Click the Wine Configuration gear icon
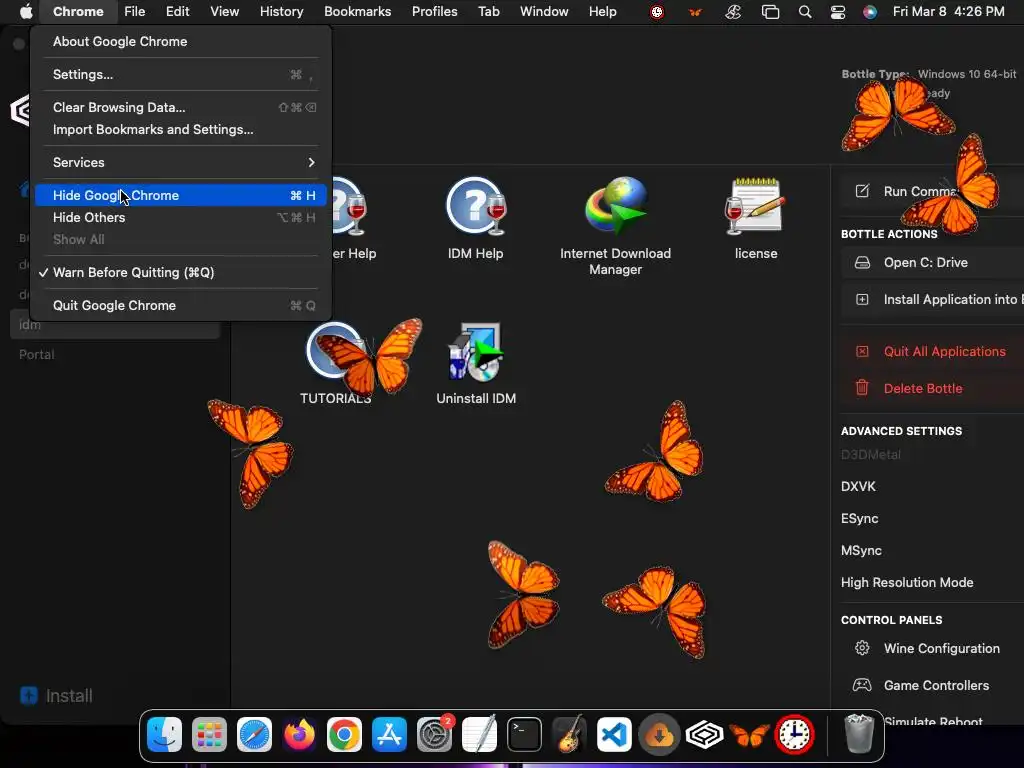Image resolution: width=1024 pixels, height=768 pixels. 862,648
